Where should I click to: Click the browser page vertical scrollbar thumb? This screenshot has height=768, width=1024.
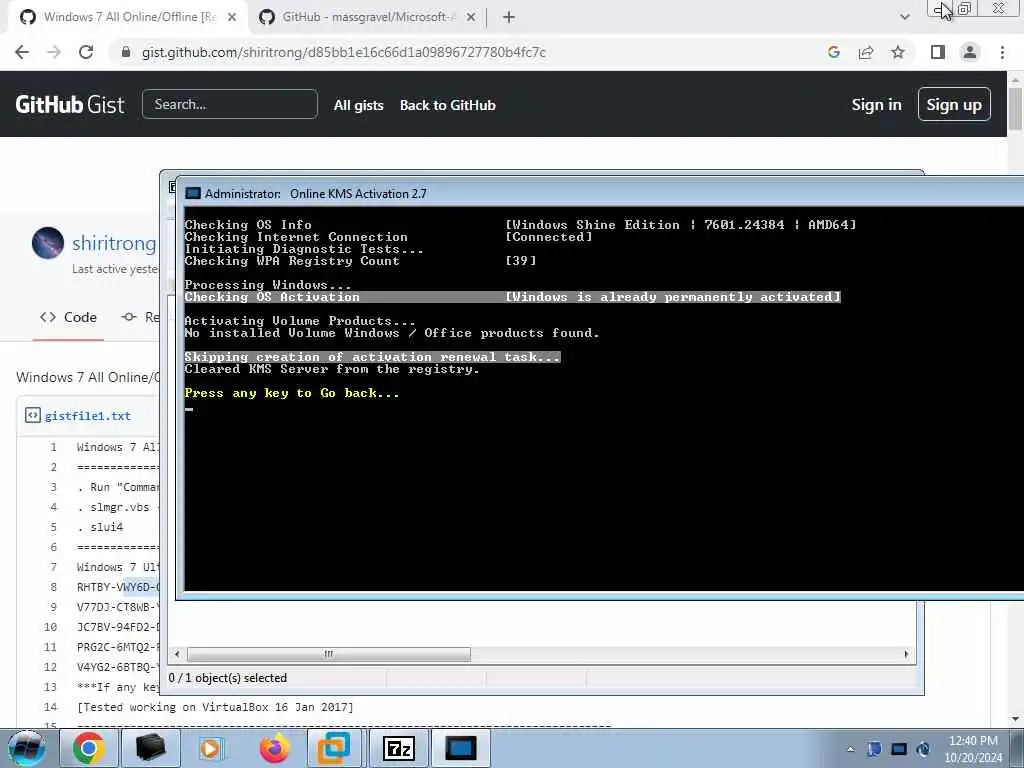pos(1015,108)
